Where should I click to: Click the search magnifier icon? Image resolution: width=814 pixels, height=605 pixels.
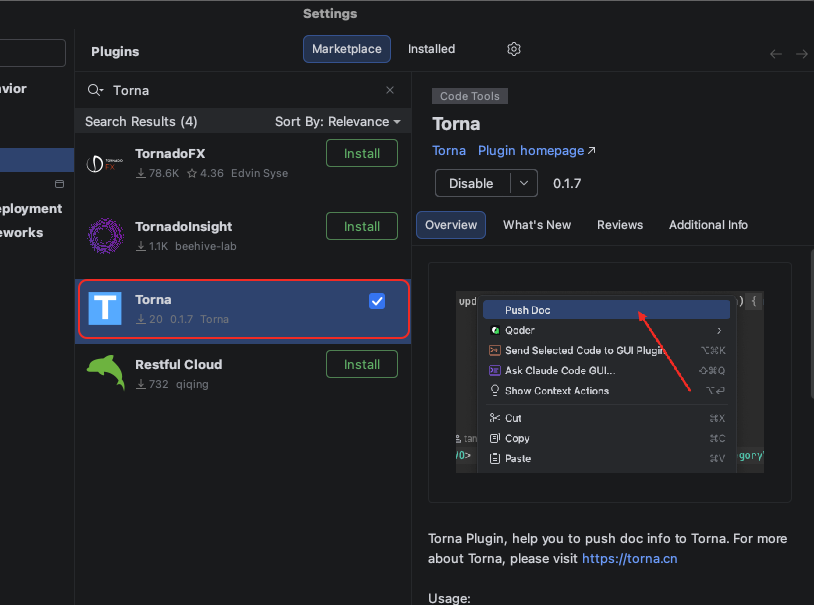(95, 90)
